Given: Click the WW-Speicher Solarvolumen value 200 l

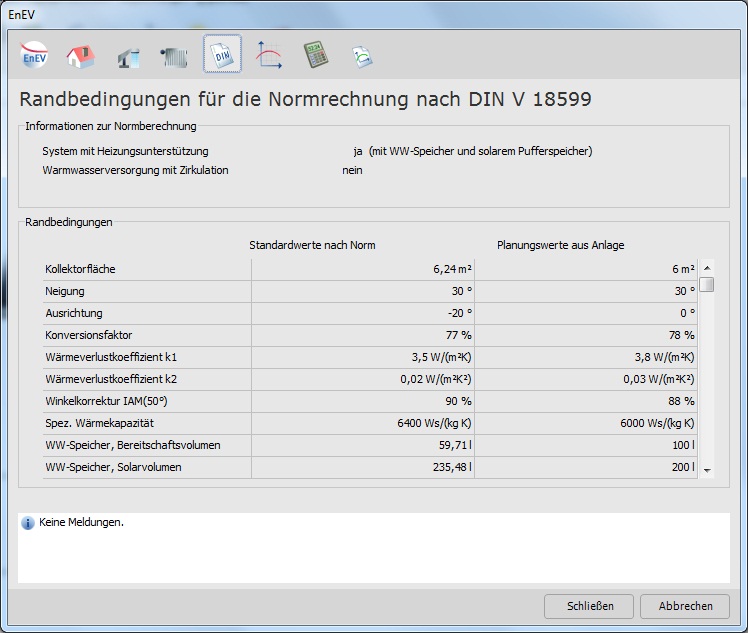Looking at the screenshot, I should click(x=682, y=467).
